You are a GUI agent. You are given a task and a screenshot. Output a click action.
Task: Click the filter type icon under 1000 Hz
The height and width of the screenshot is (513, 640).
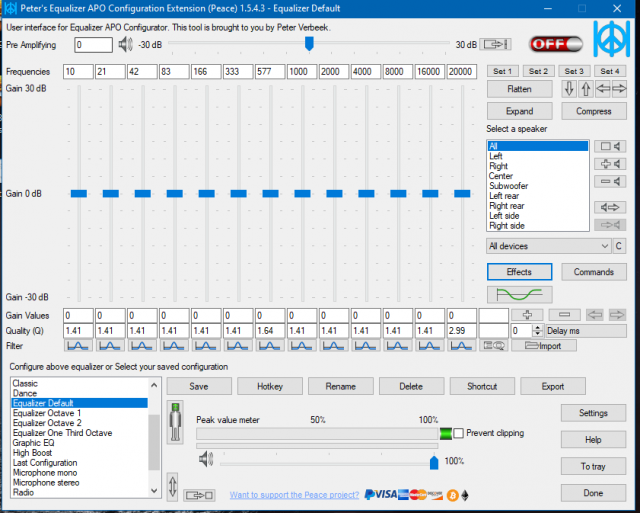[303, 346]
